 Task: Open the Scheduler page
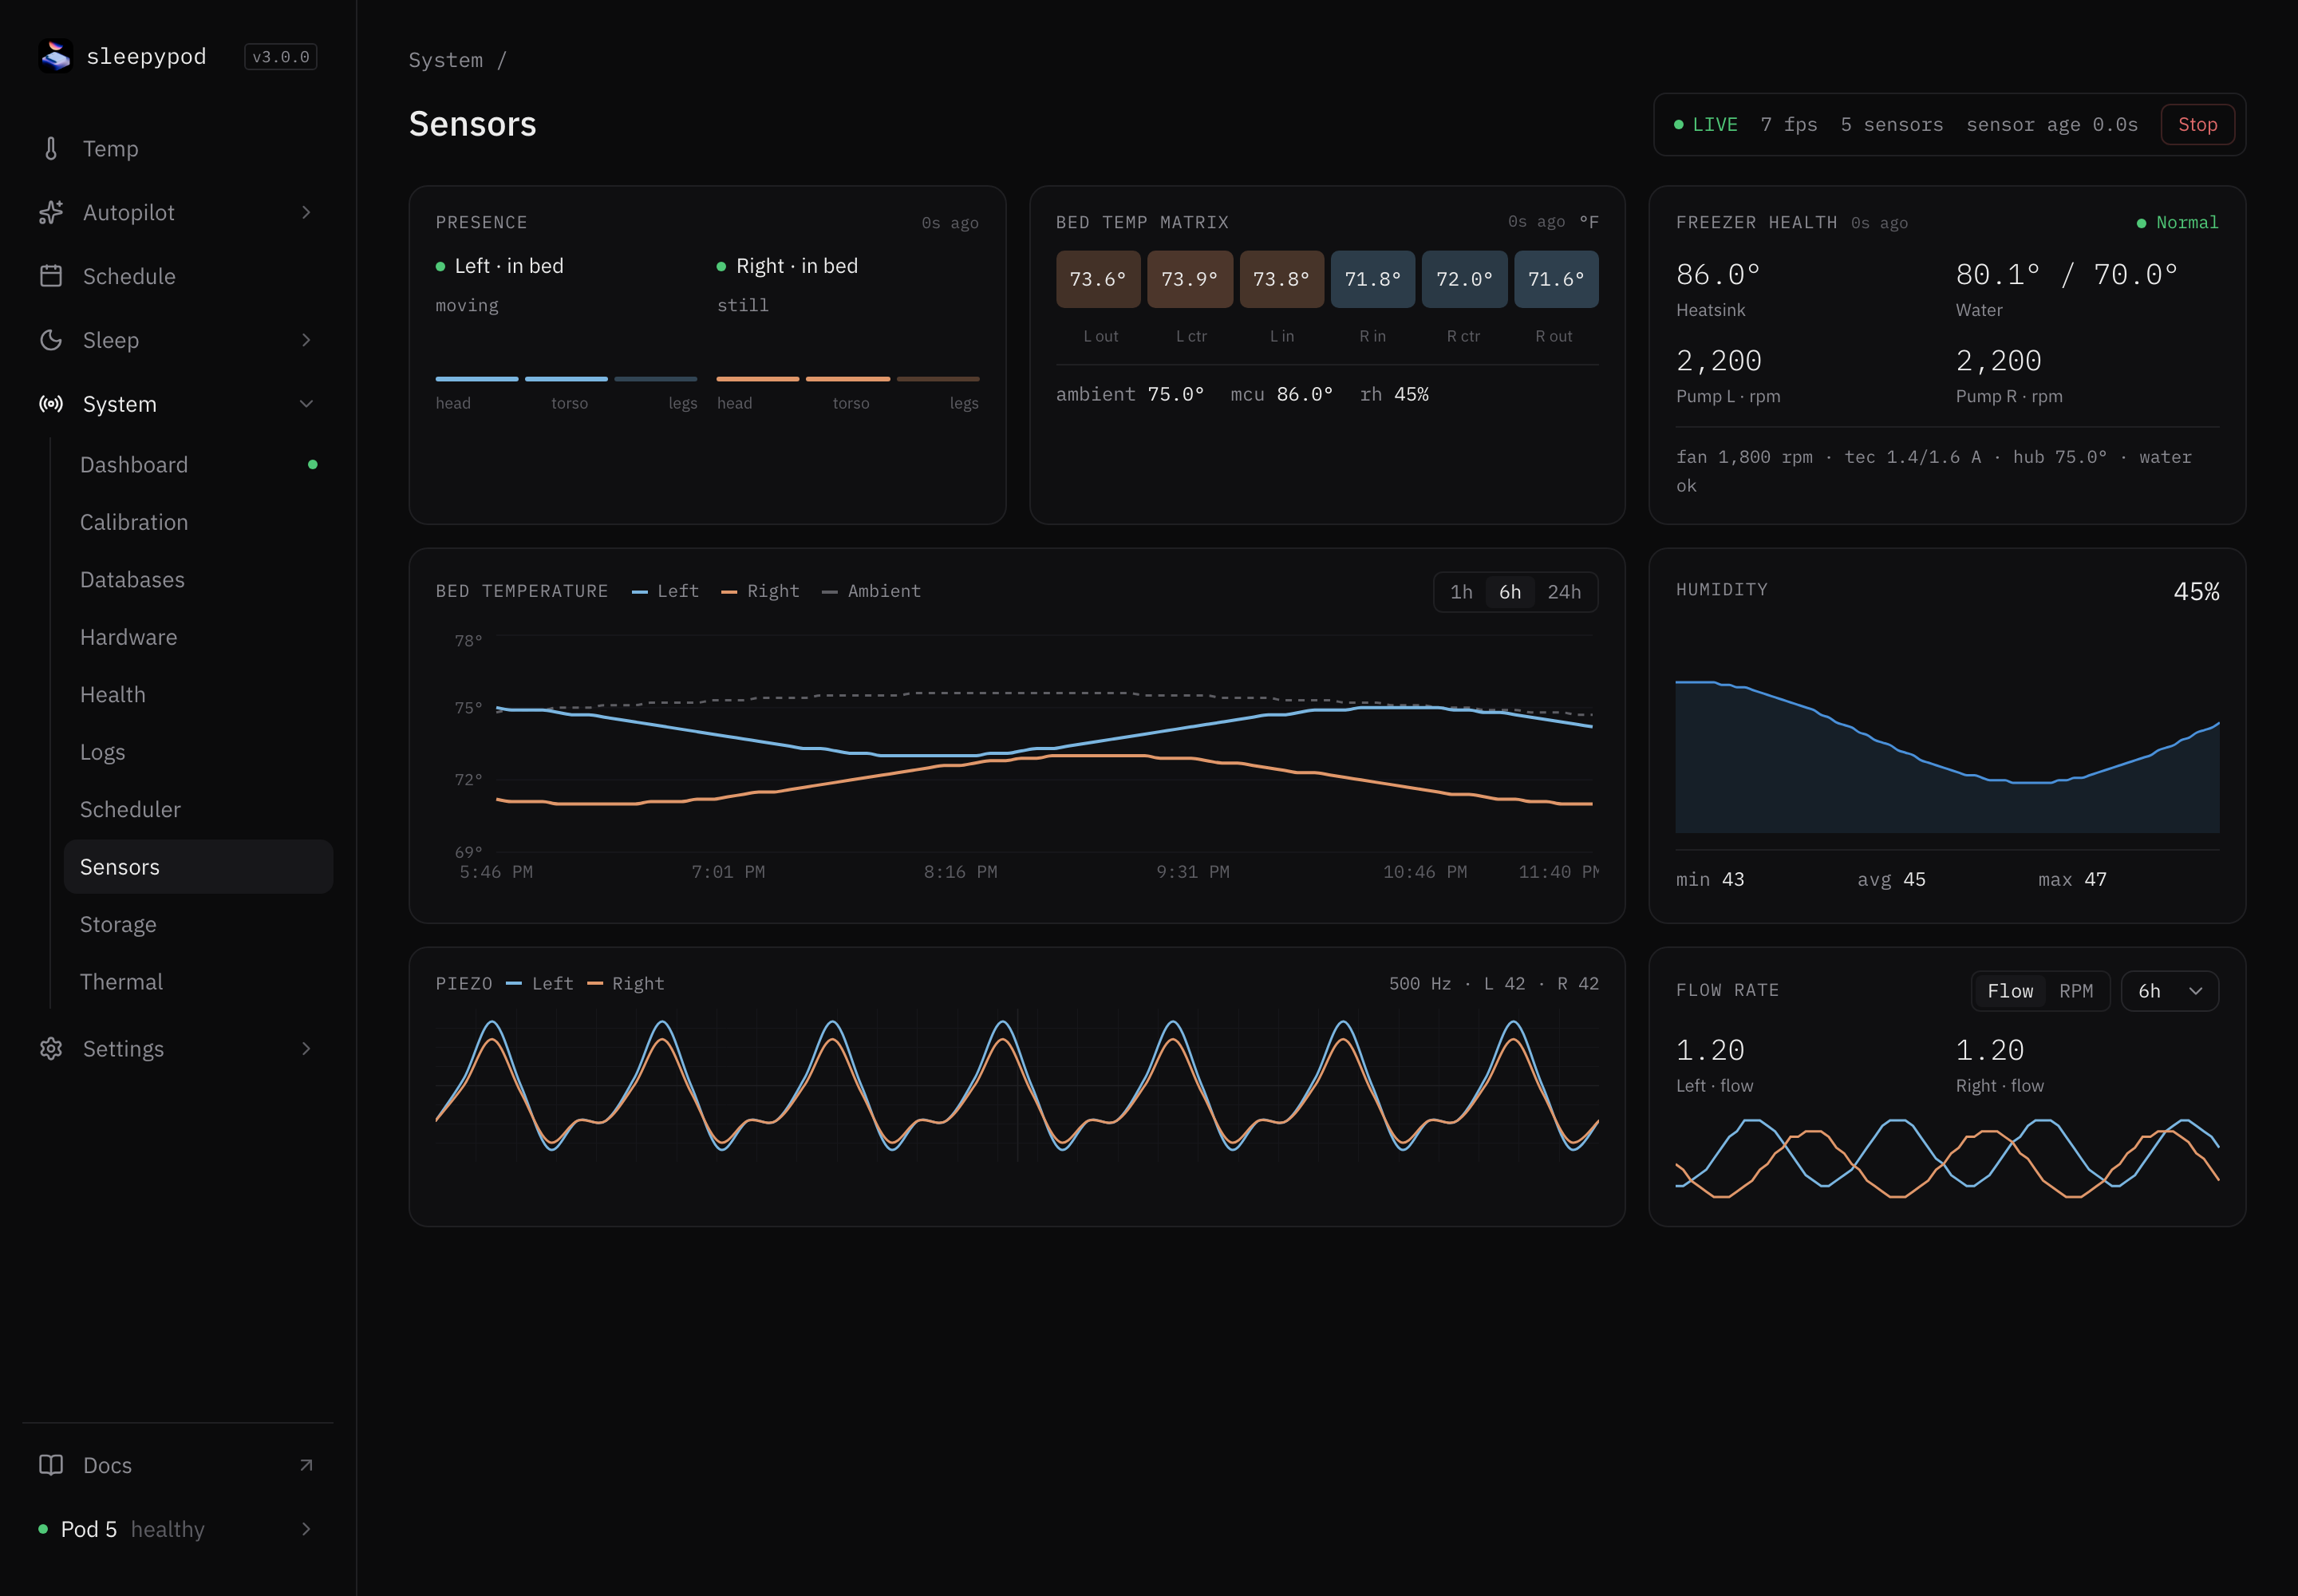tap(198, 809)
